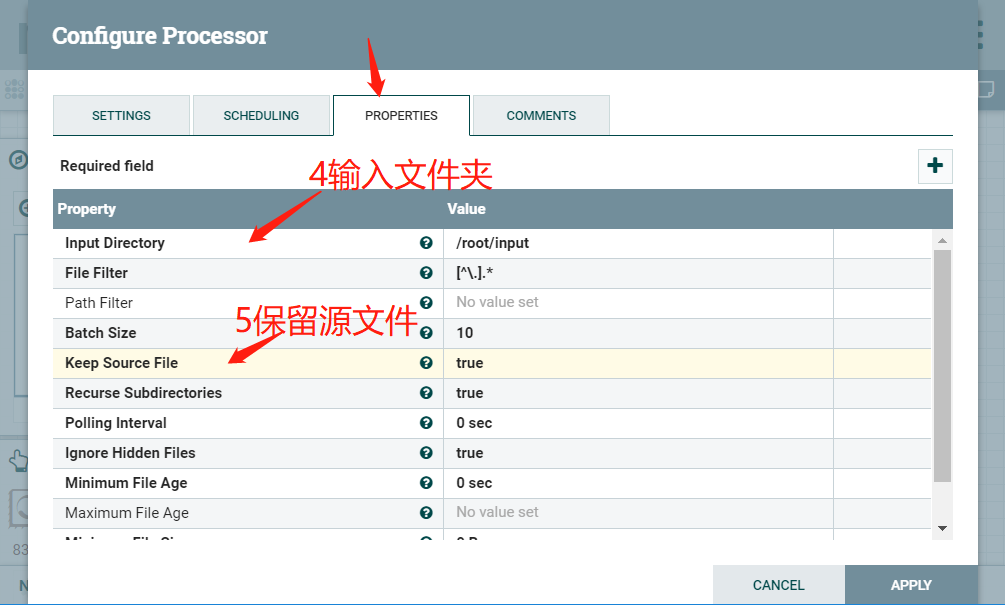The image size is (1005, 605).
Task: Click the properties table scrollbar thumb
Action: click(942, 365)
